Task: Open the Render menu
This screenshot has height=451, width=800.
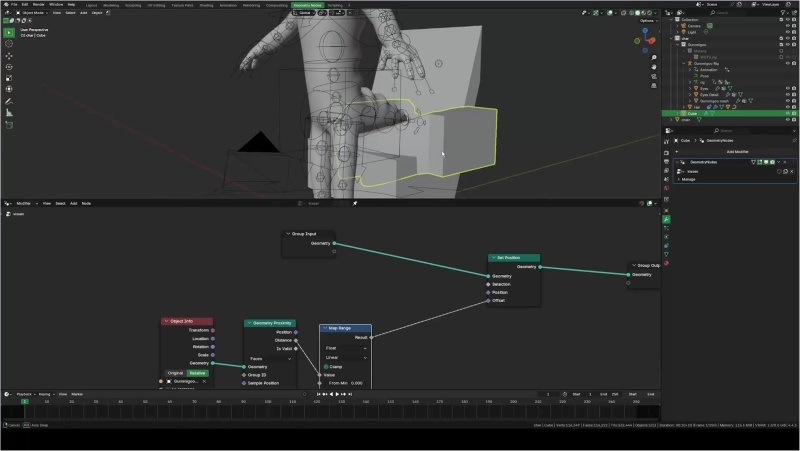Action: tap(38, 4)
